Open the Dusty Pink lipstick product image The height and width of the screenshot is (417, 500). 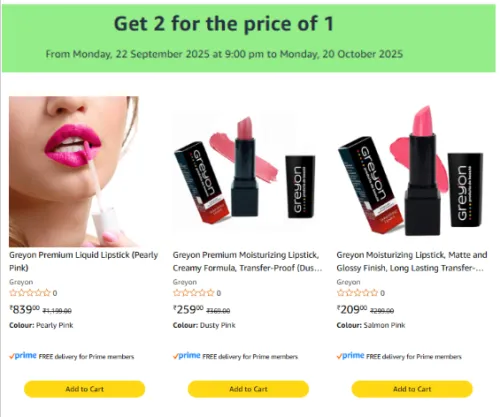click(245, 172)
